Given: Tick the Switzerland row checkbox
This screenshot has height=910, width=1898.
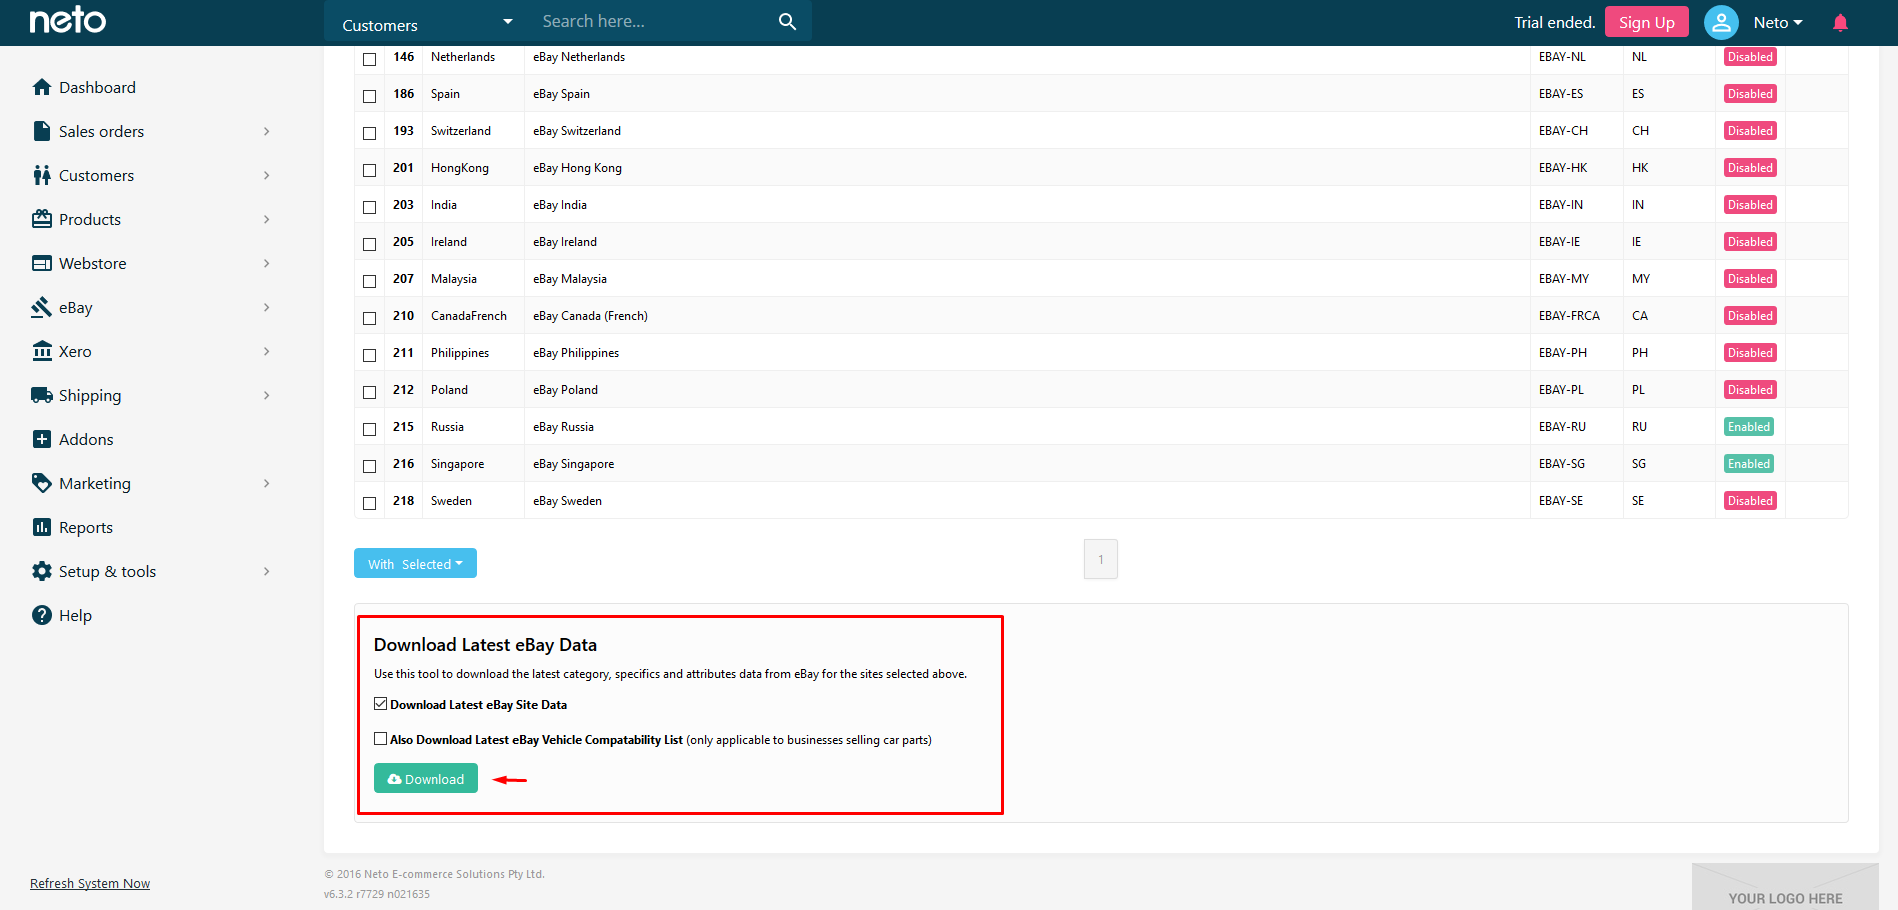Looking at the screenshot, I should click(369, 133).
